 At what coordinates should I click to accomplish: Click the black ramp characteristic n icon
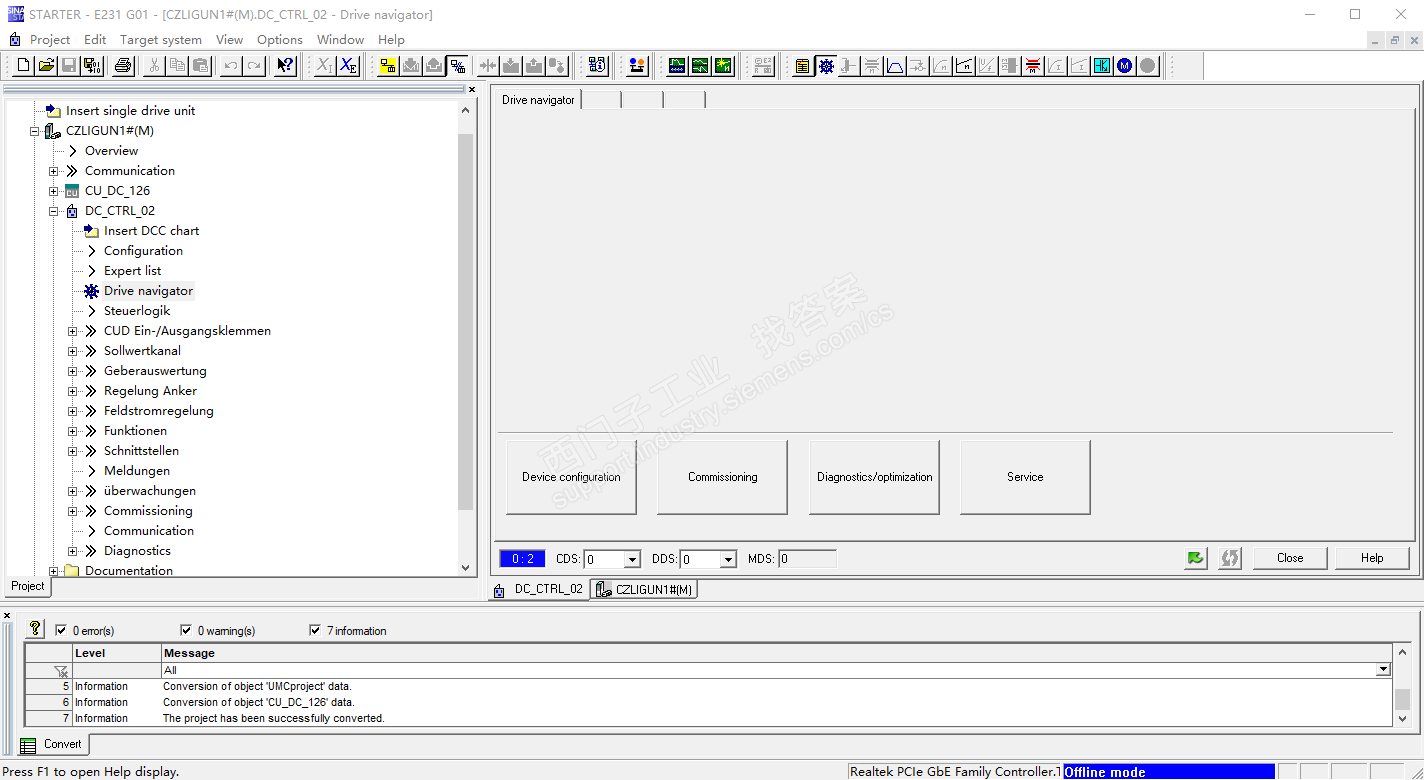tap(964, 66)
